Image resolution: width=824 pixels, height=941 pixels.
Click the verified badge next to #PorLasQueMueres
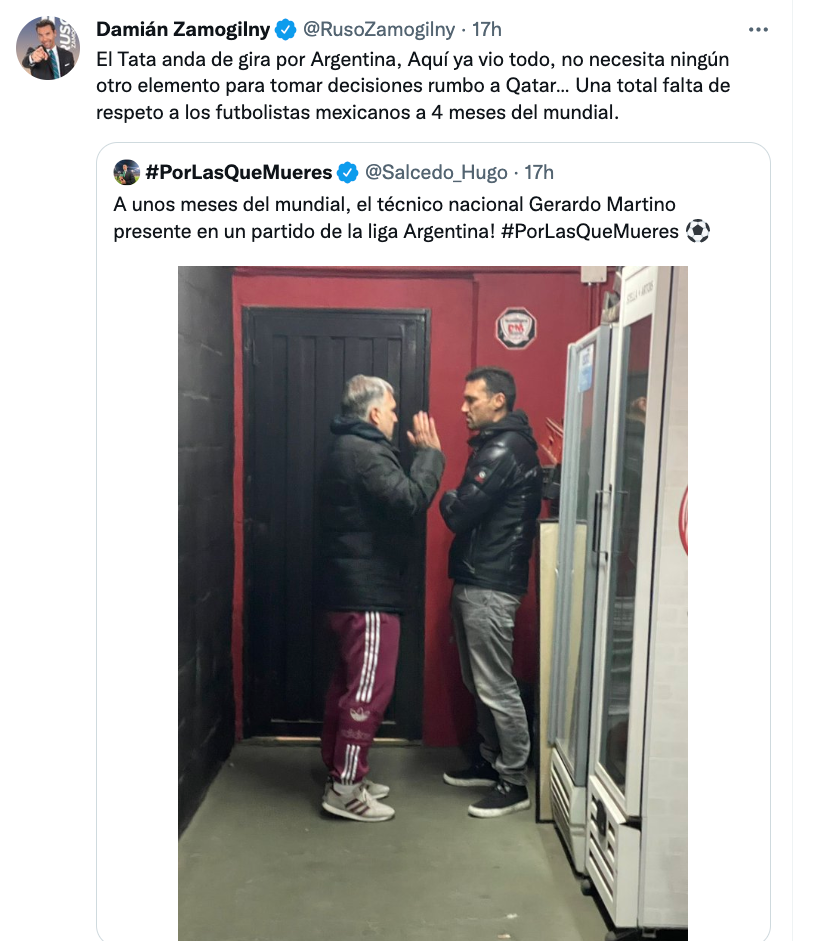coord(347,173)
